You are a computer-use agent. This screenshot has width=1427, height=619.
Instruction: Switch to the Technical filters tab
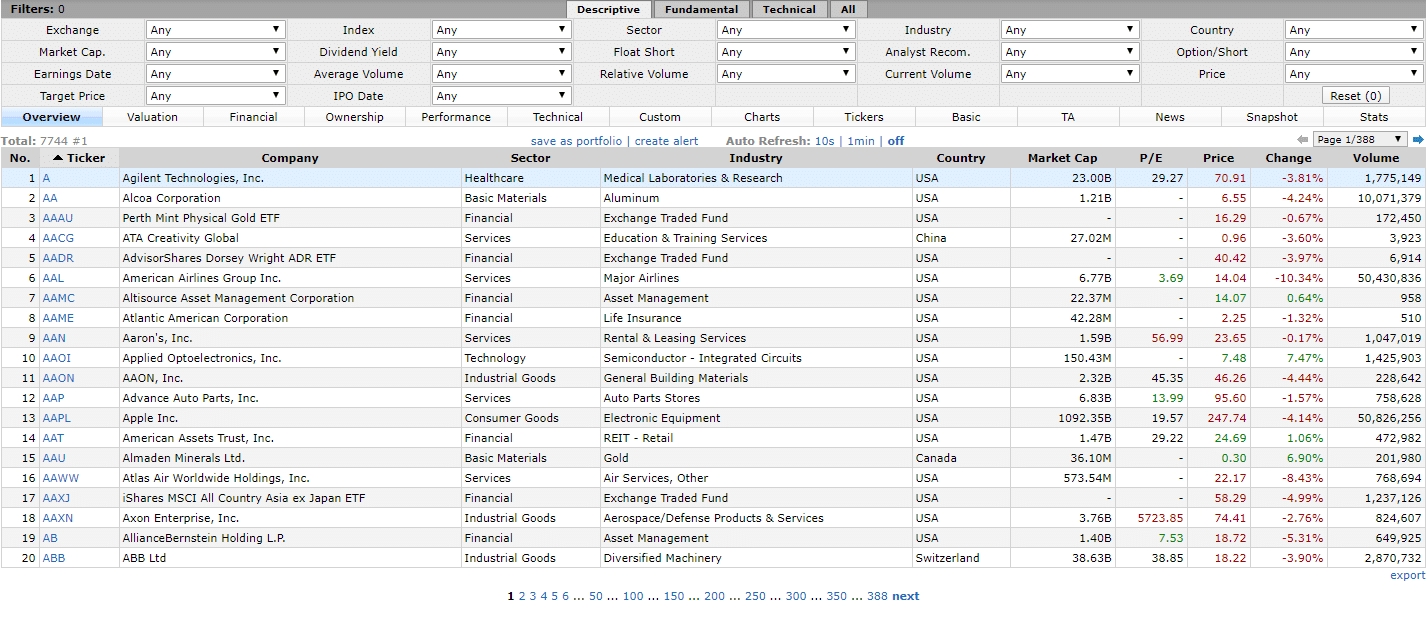click(789, 9)
